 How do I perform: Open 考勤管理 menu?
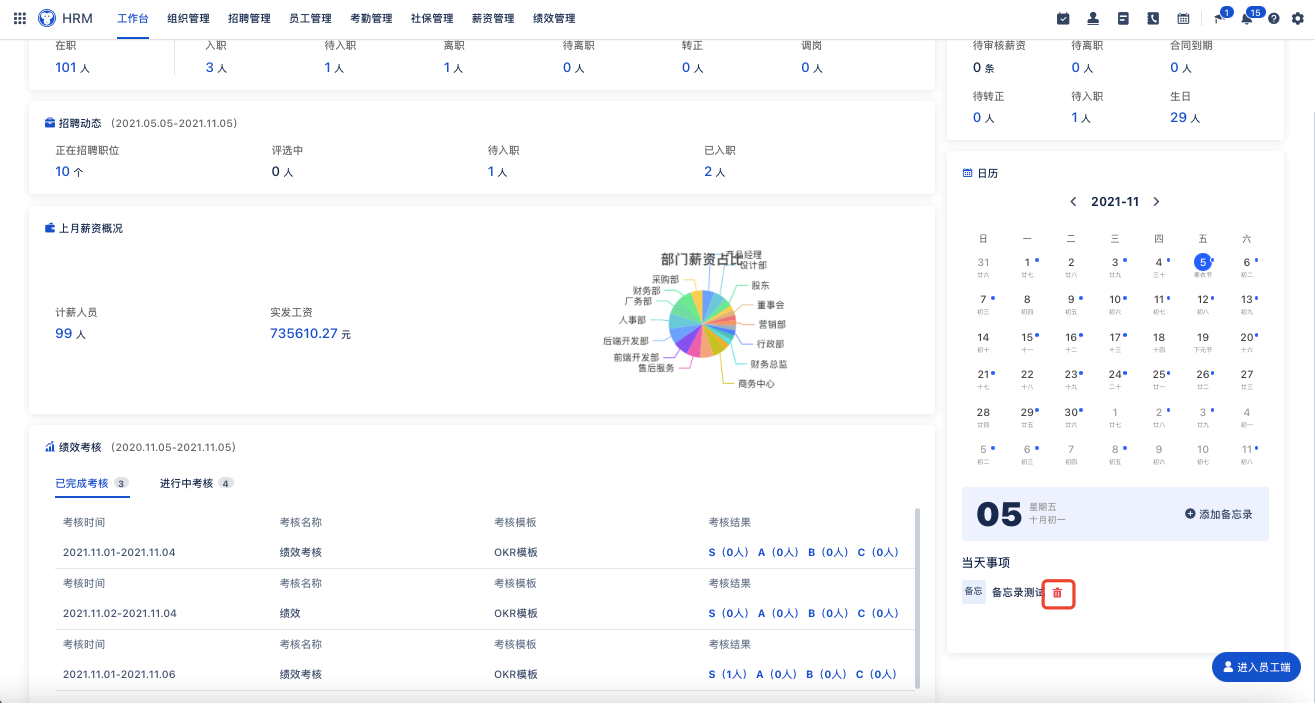tap(371, 18)
